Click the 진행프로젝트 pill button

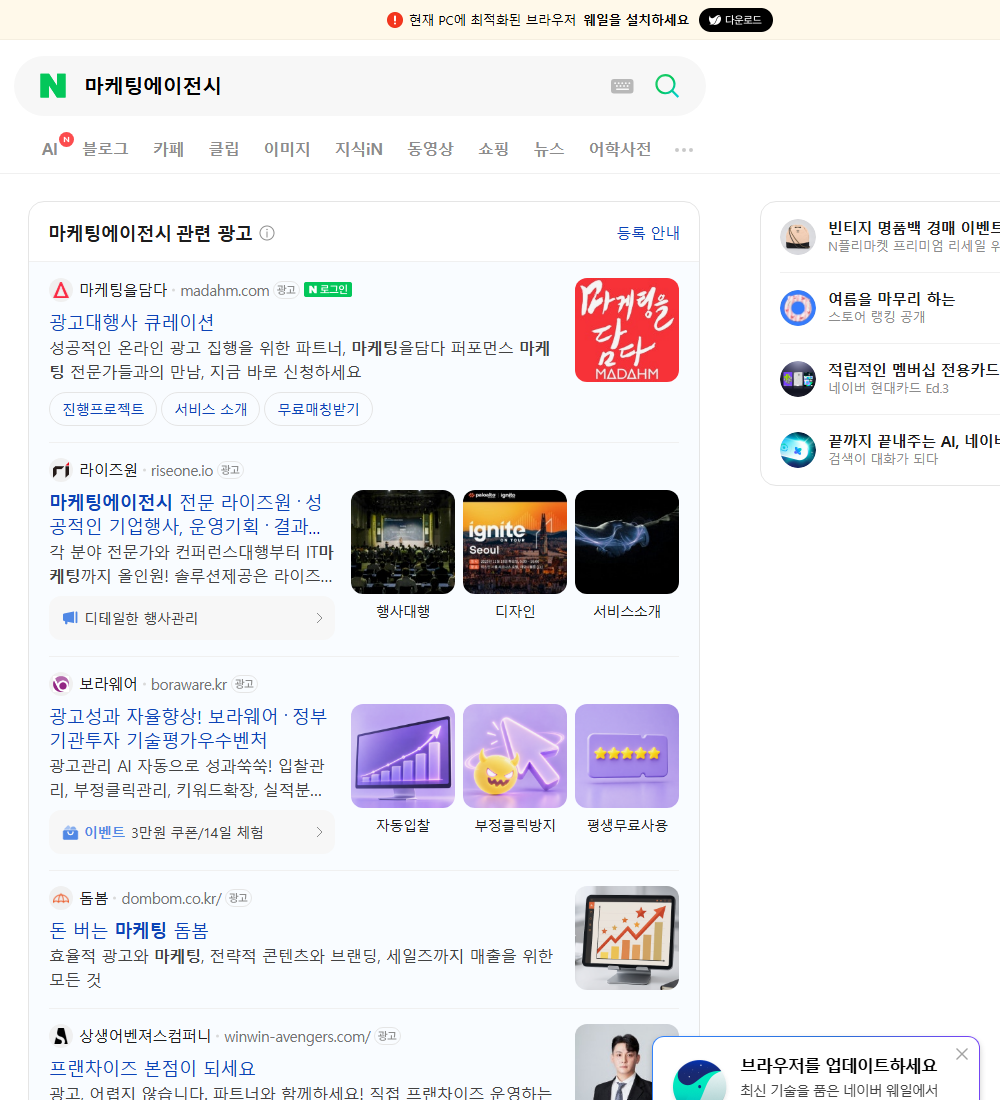pyautogui.click(x=103, y=409)
